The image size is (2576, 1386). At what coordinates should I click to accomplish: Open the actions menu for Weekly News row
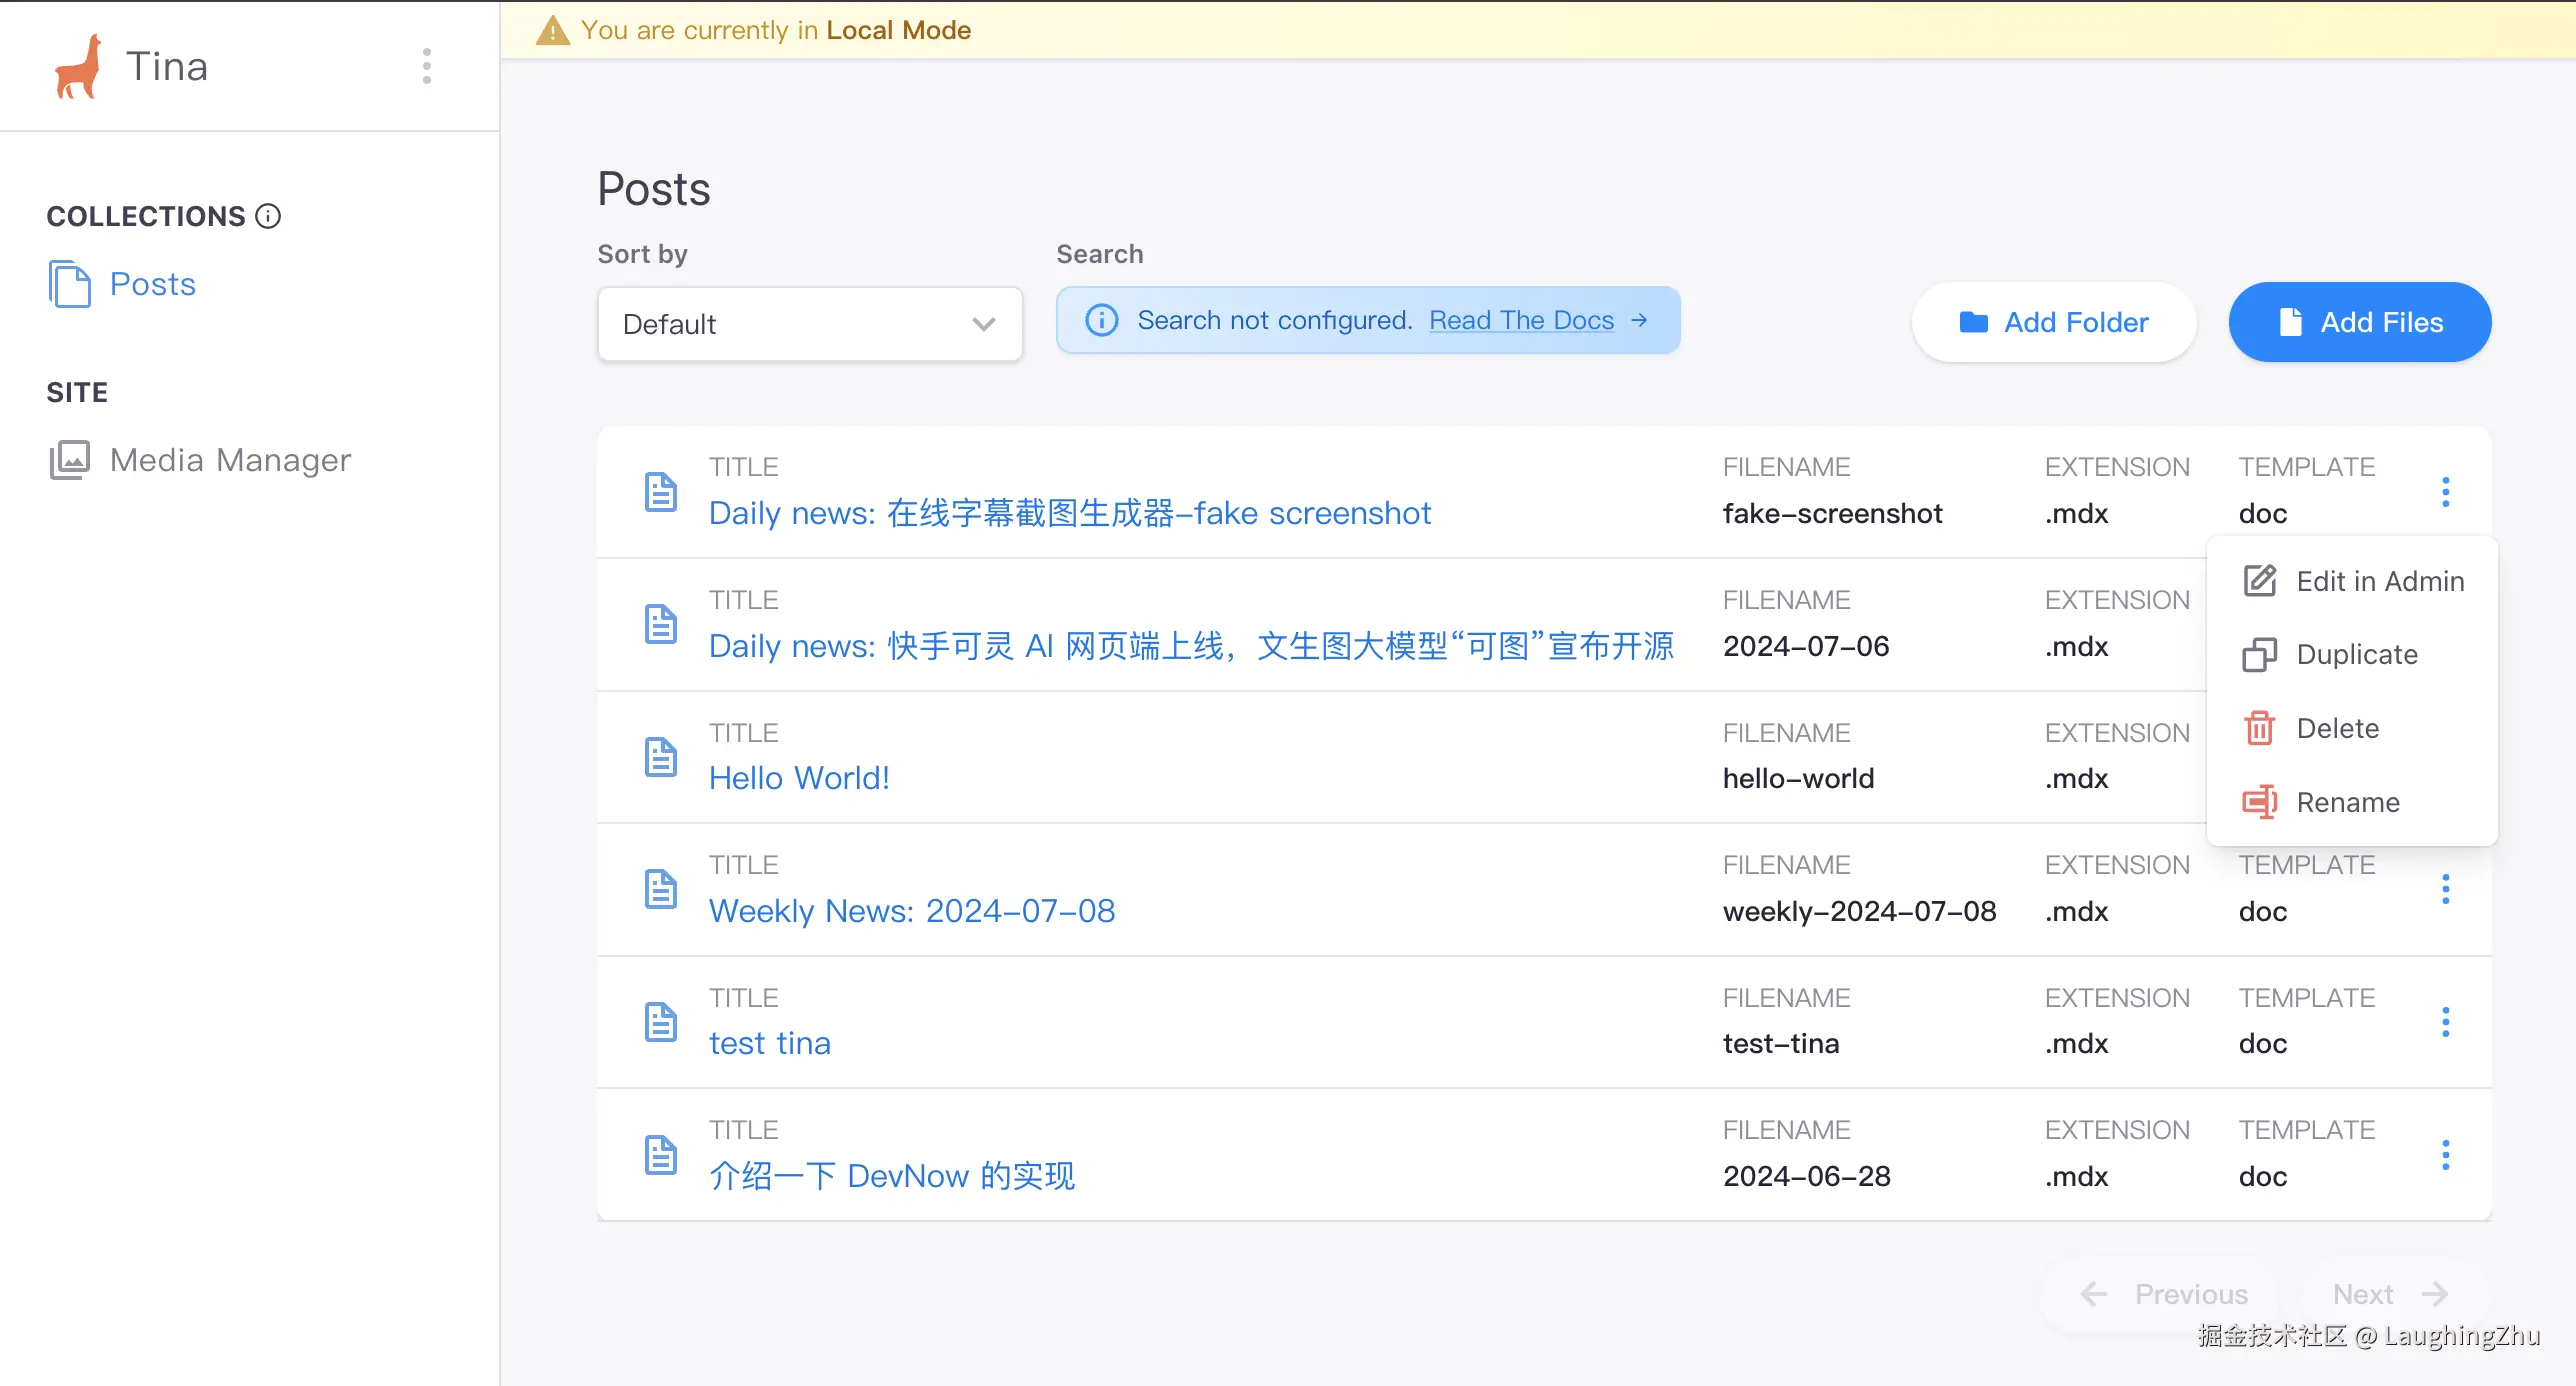click(2447, 889)
